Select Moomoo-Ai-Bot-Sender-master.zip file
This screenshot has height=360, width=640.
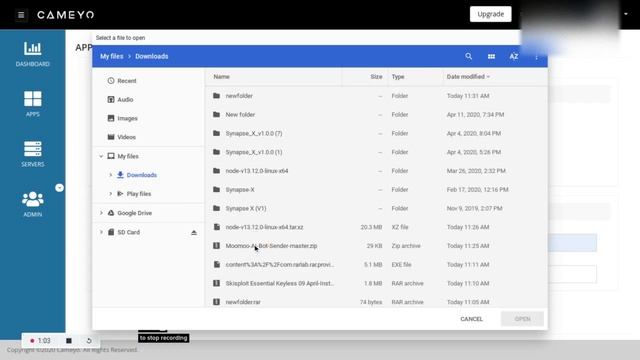tap(376, 246)
